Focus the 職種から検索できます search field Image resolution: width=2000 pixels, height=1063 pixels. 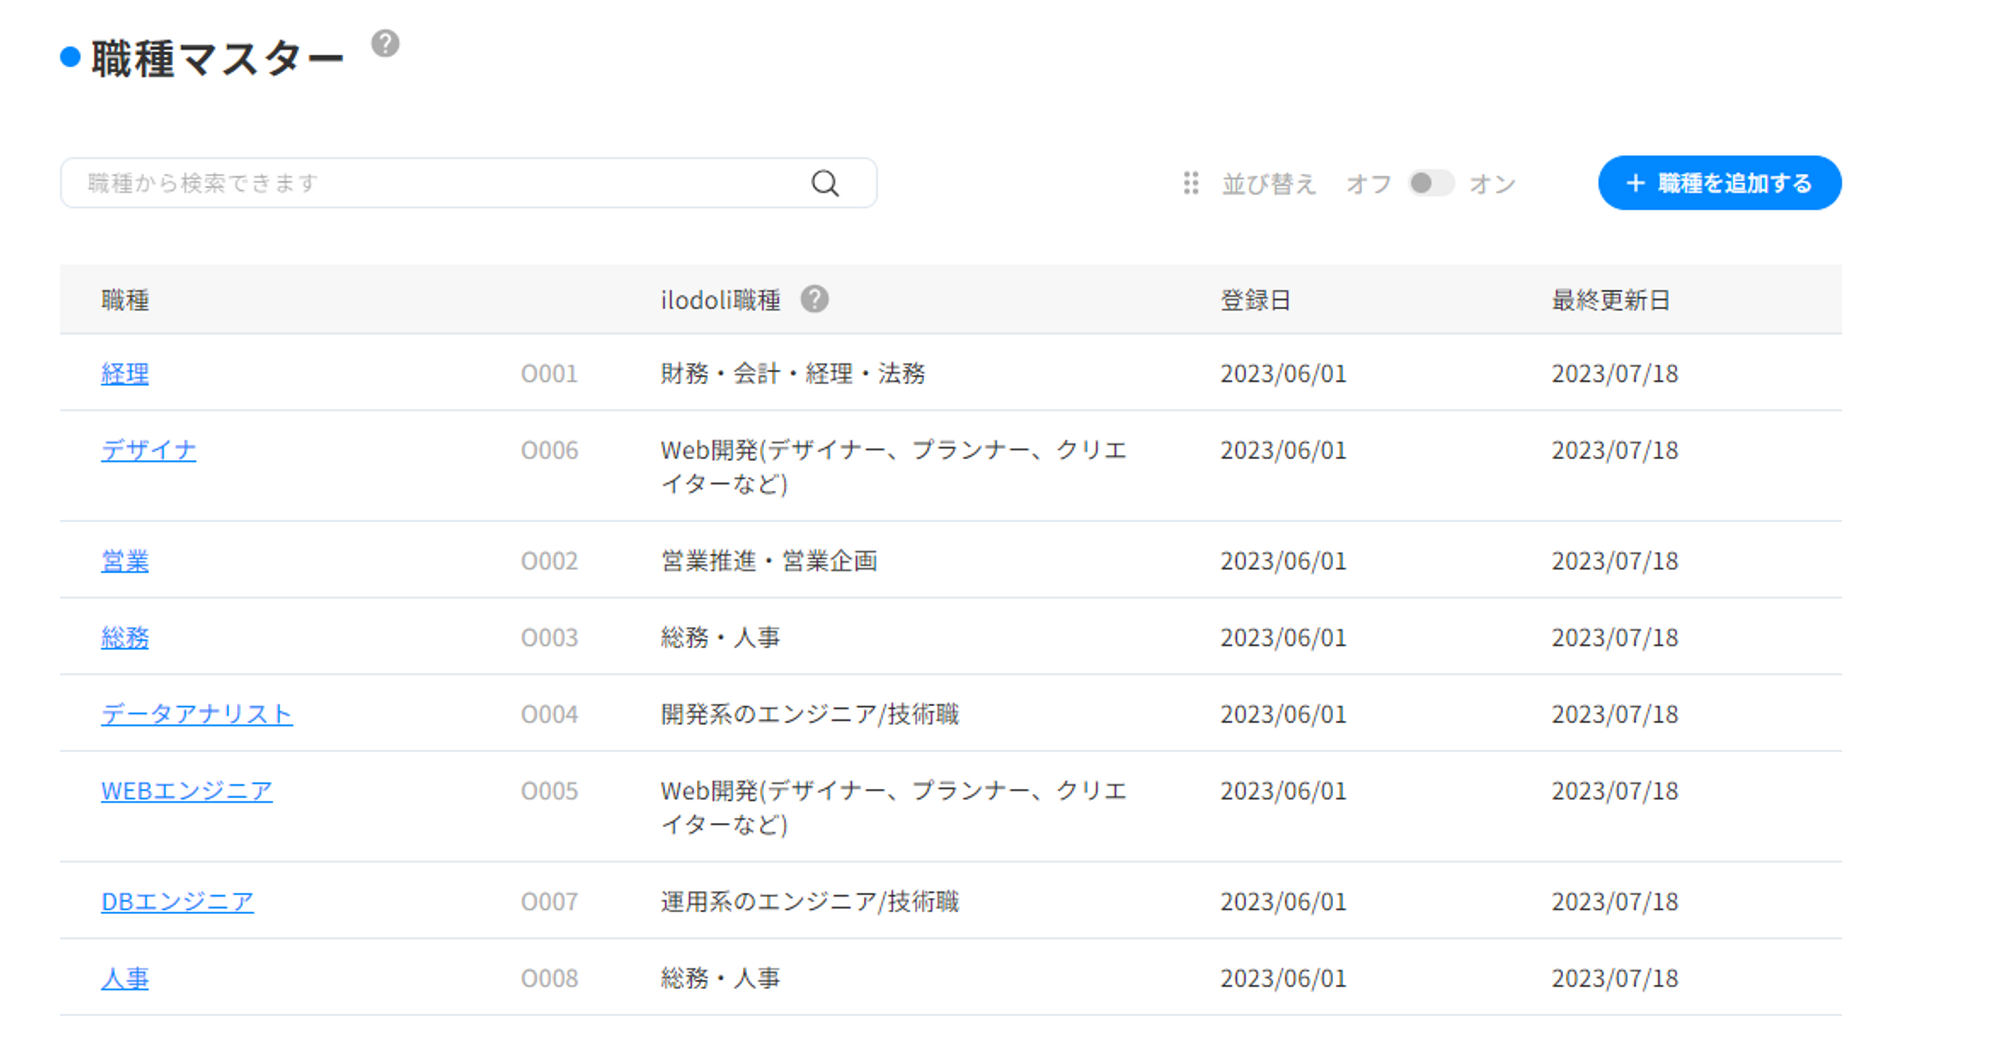coord(468,183)
